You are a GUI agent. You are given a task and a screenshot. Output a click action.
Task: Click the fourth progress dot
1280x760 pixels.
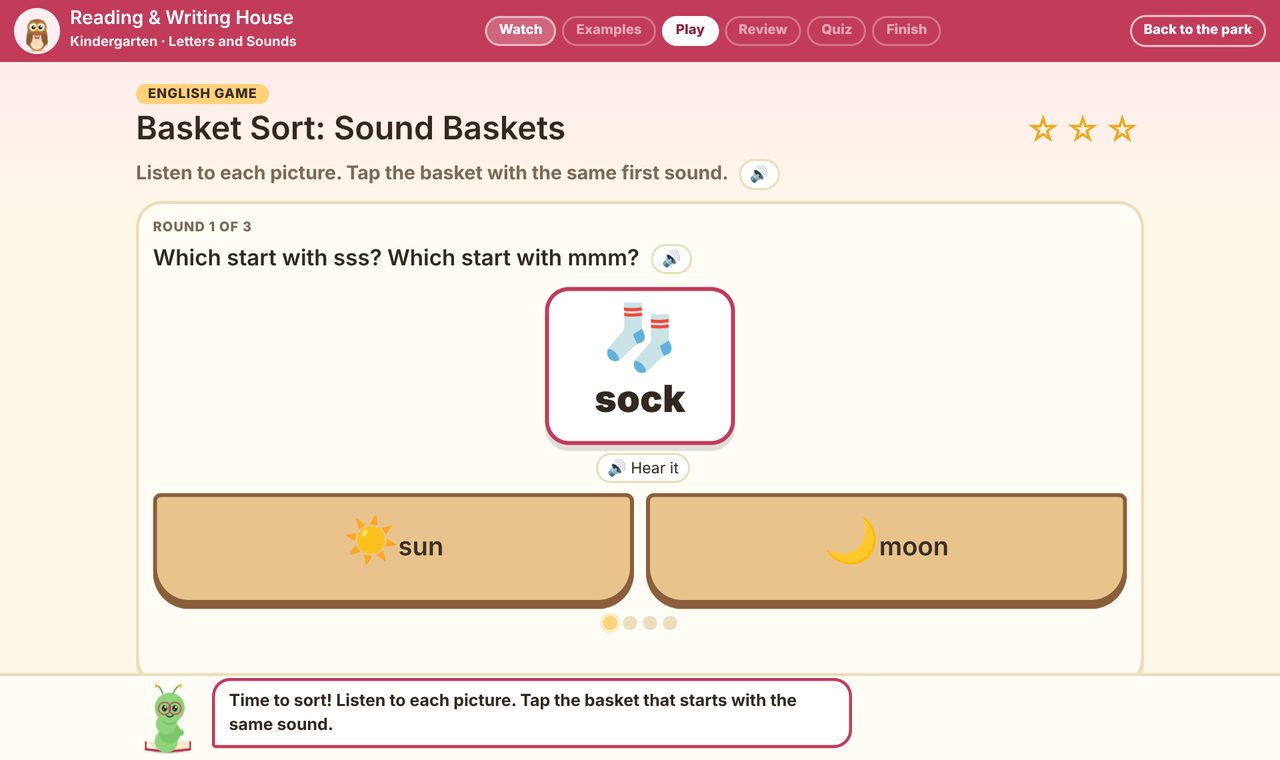pos(670,623)
